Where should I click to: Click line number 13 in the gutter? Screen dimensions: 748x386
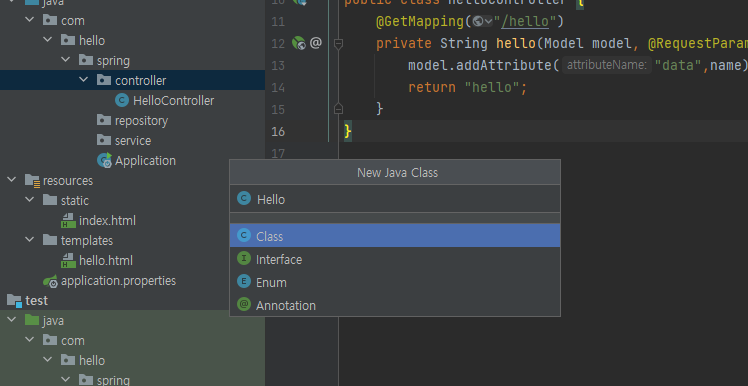point(278,65)
